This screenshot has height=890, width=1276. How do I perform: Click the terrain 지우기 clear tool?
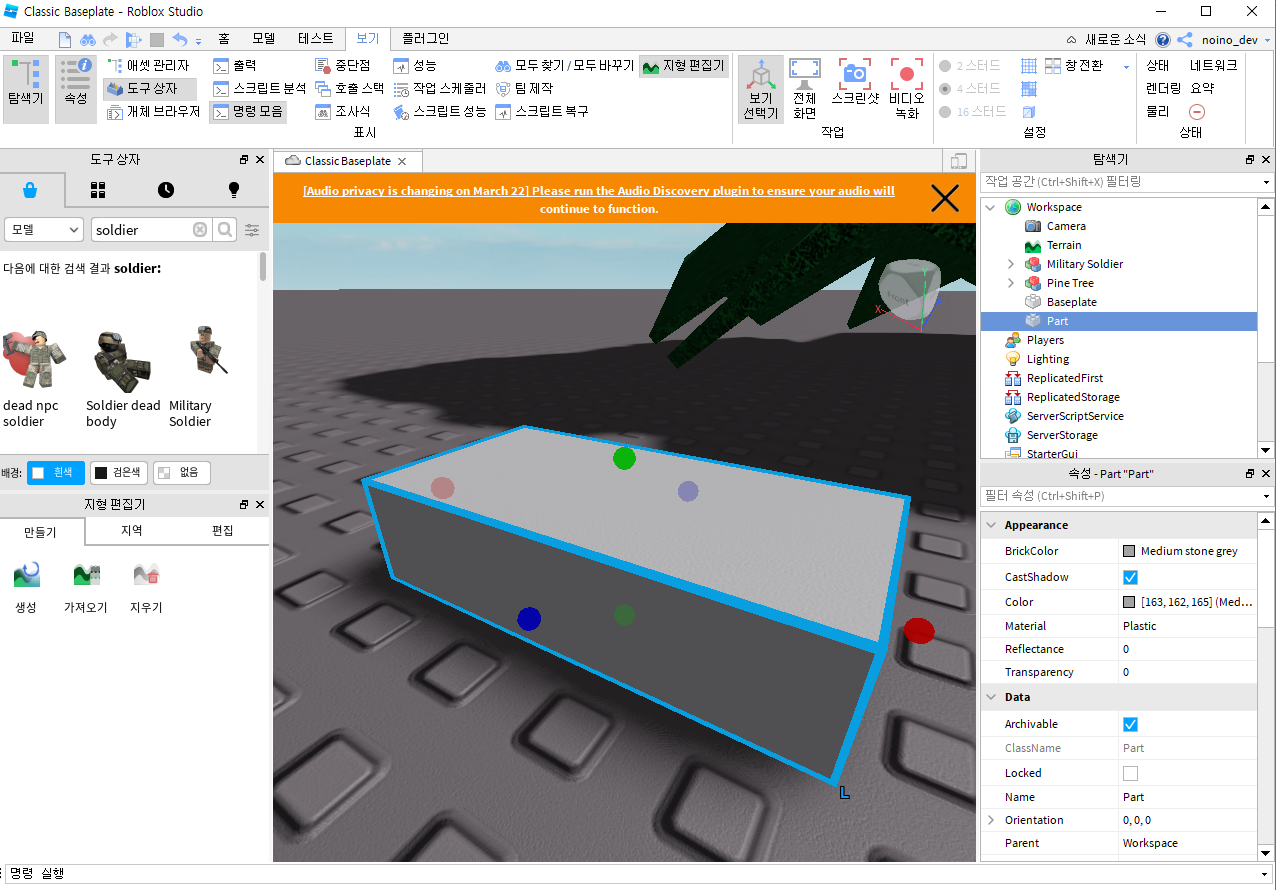(146, 588)
